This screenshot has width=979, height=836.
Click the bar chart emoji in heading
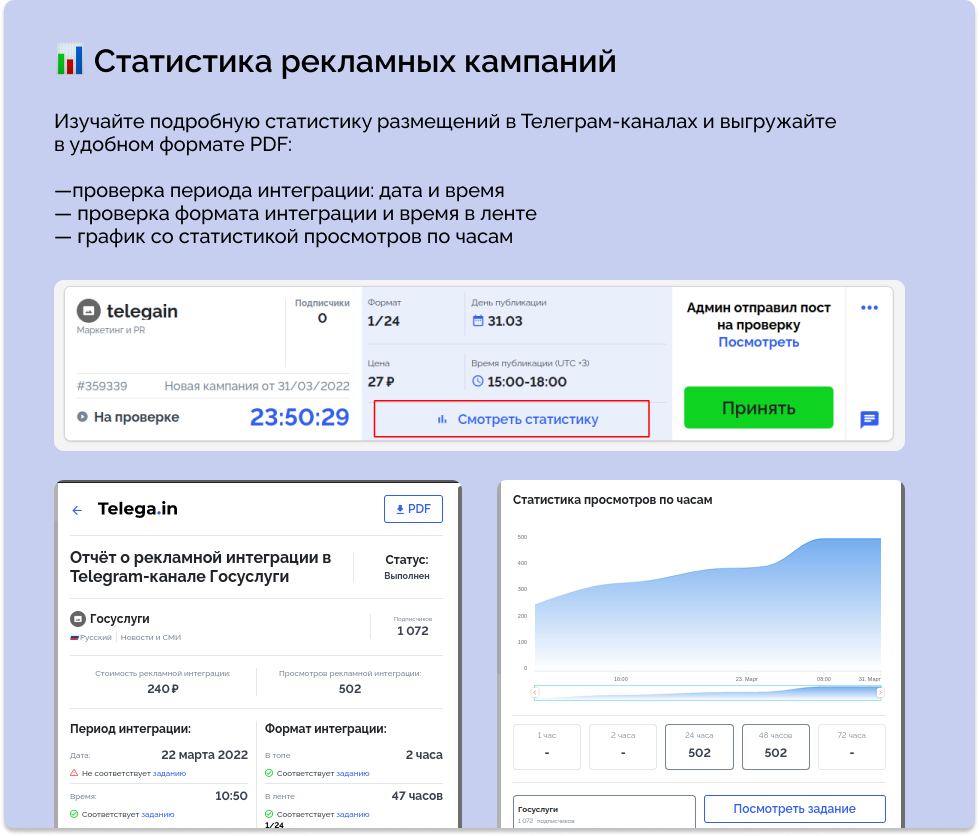click(x=70, y=59)
